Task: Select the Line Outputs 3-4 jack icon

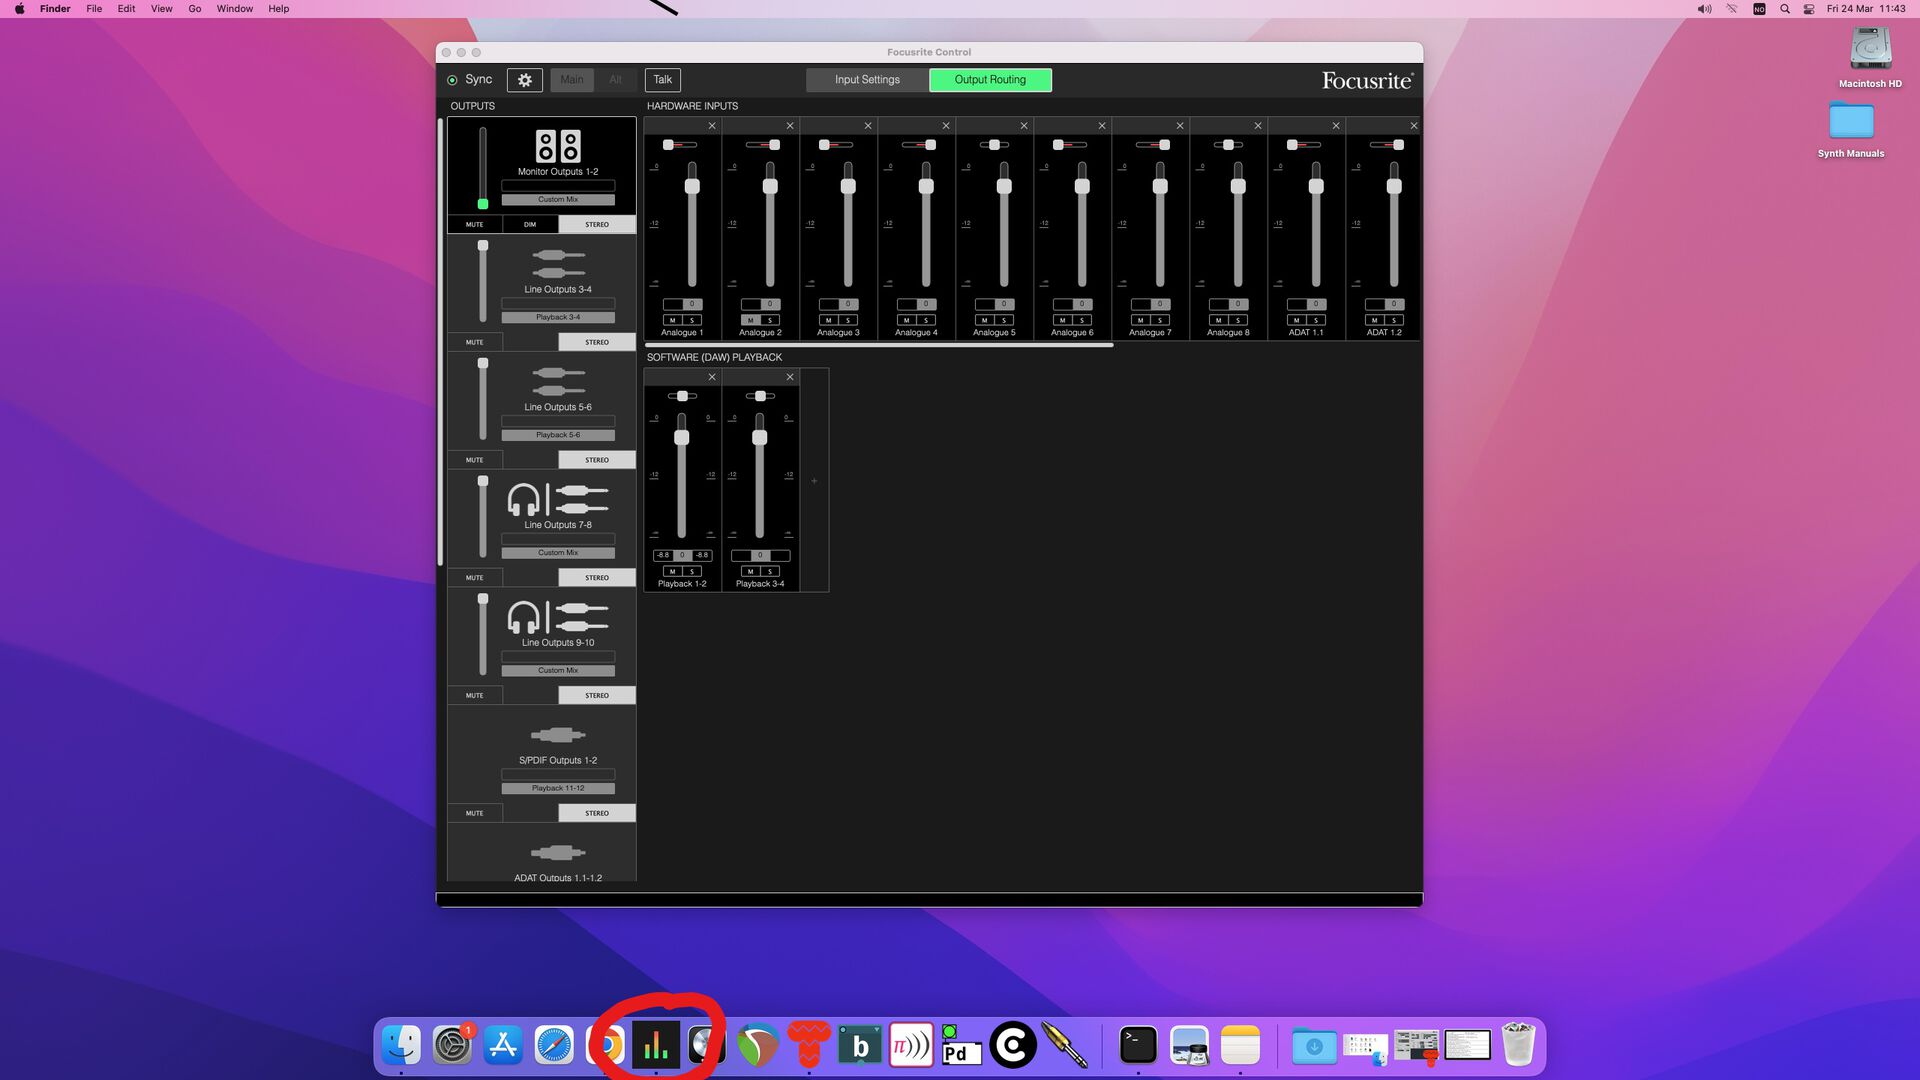Action: (558, 264)
